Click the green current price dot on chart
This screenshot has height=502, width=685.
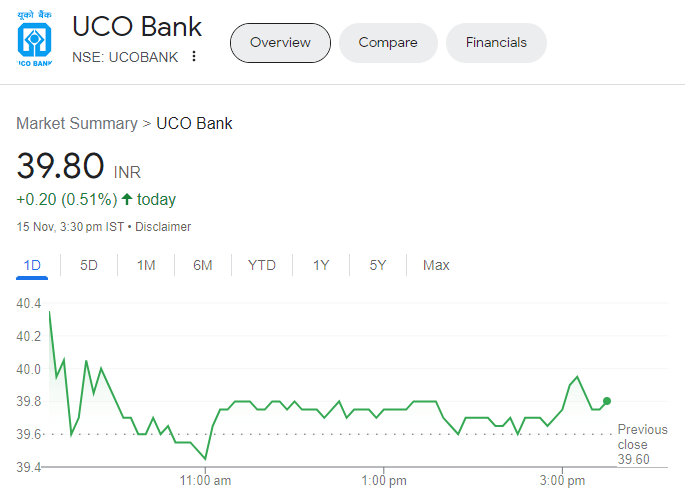pyautogui.click(x=607, y=401)
